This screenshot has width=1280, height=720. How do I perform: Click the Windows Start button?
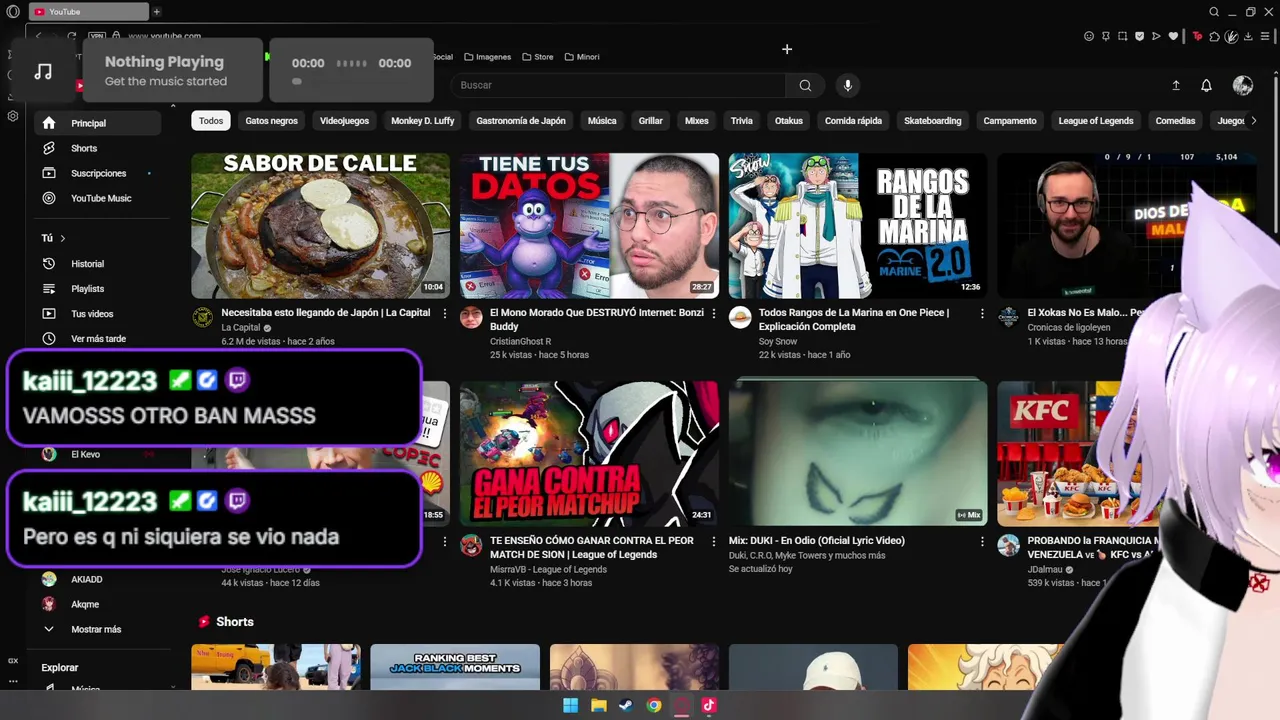tap(570, 706)
